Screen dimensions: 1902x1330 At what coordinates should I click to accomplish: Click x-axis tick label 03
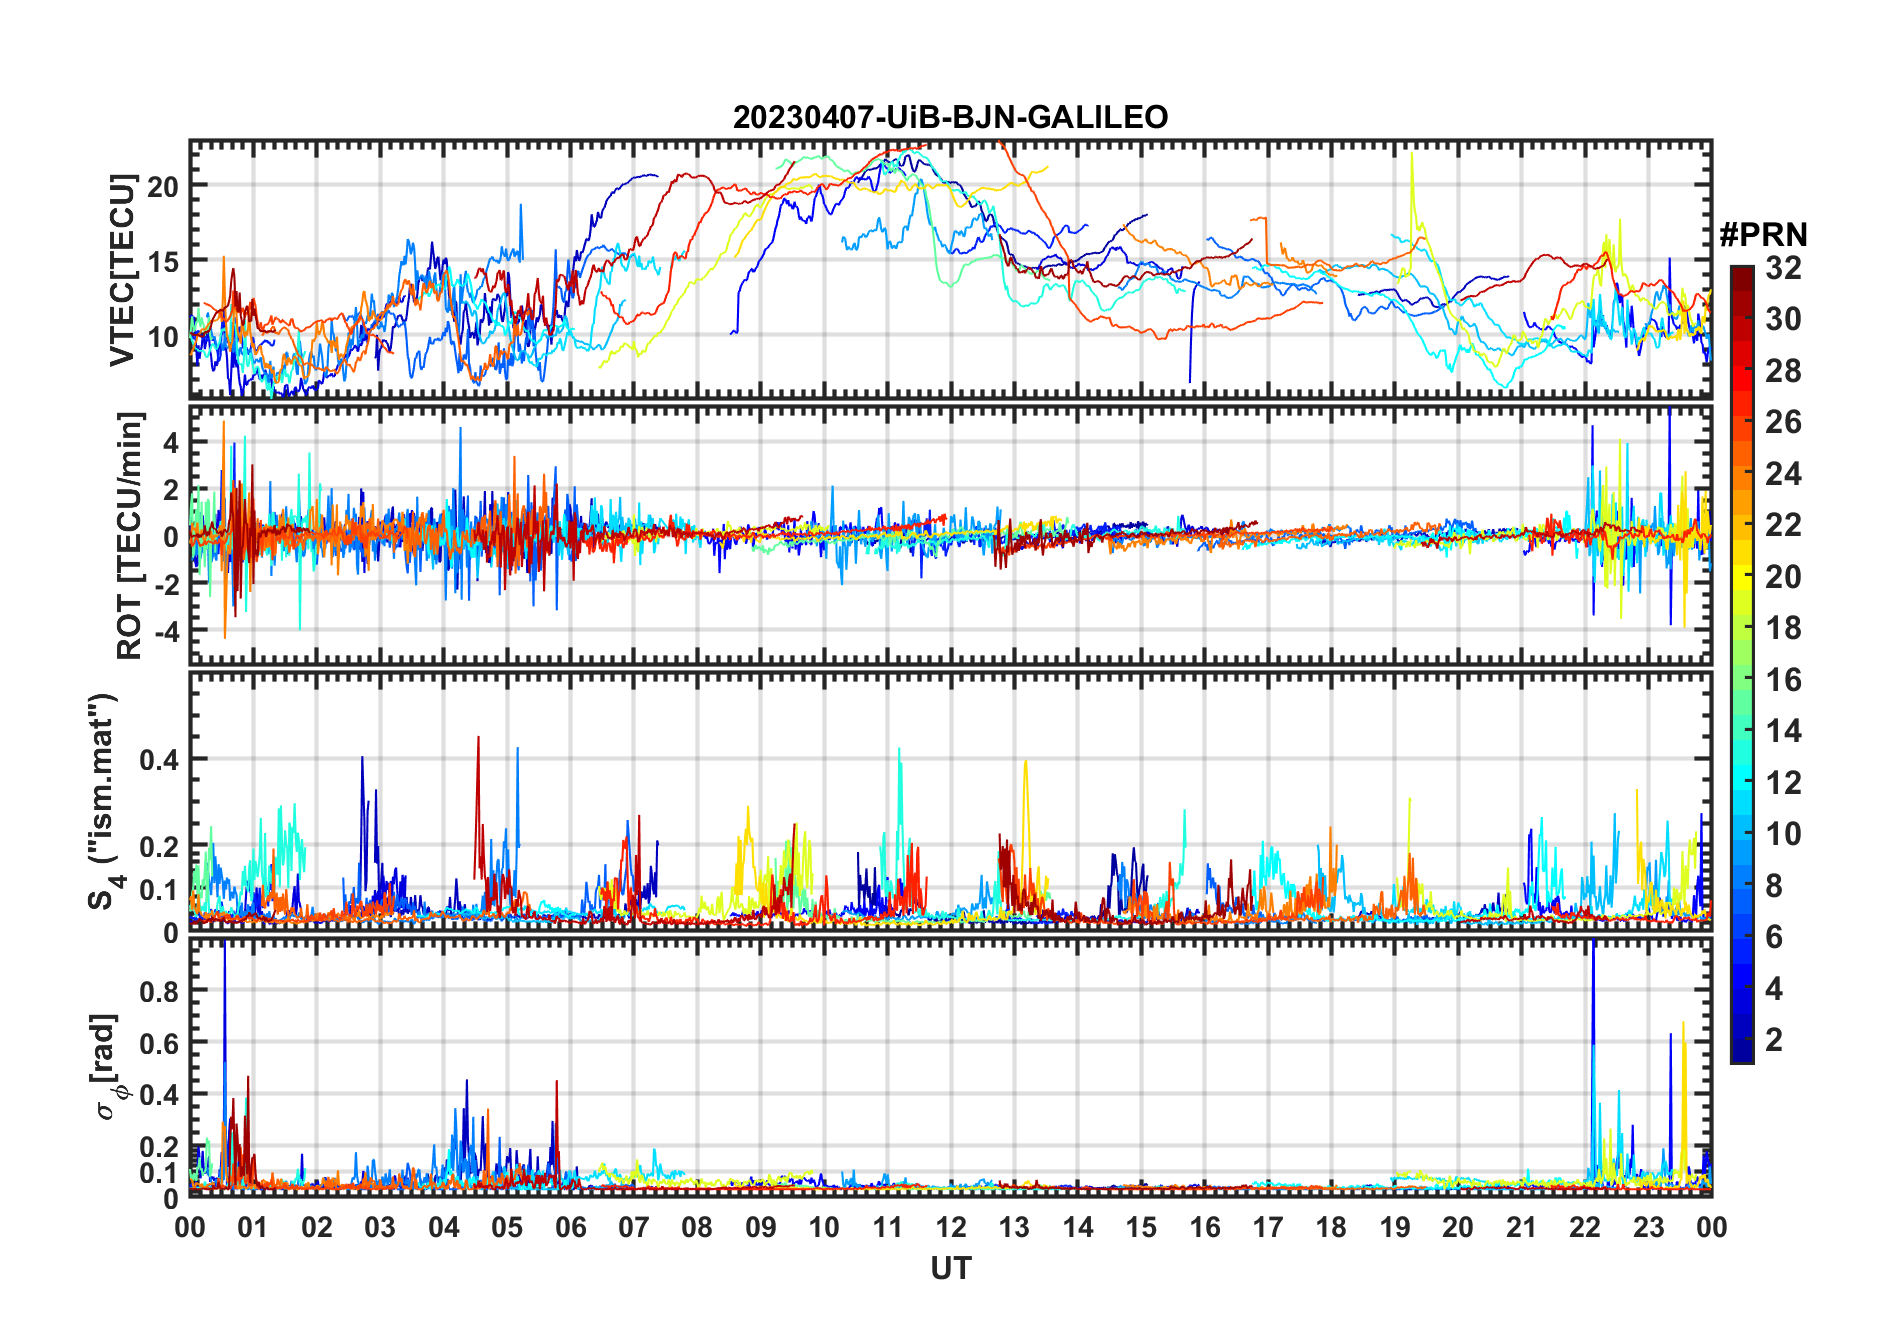pos(380,1227)
